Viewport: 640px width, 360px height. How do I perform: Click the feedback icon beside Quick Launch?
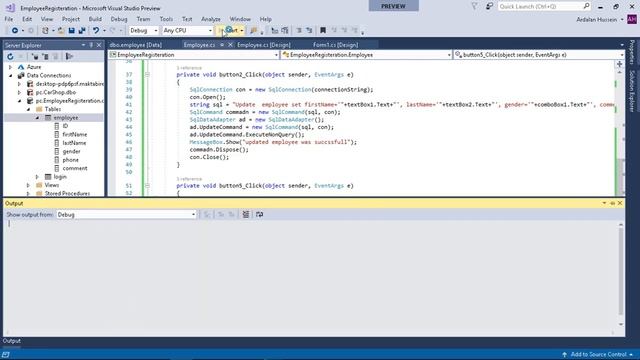point(489,7)
